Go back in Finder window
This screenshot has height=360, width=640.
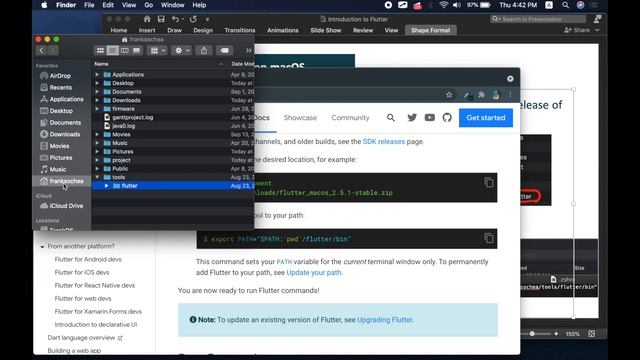41,50
